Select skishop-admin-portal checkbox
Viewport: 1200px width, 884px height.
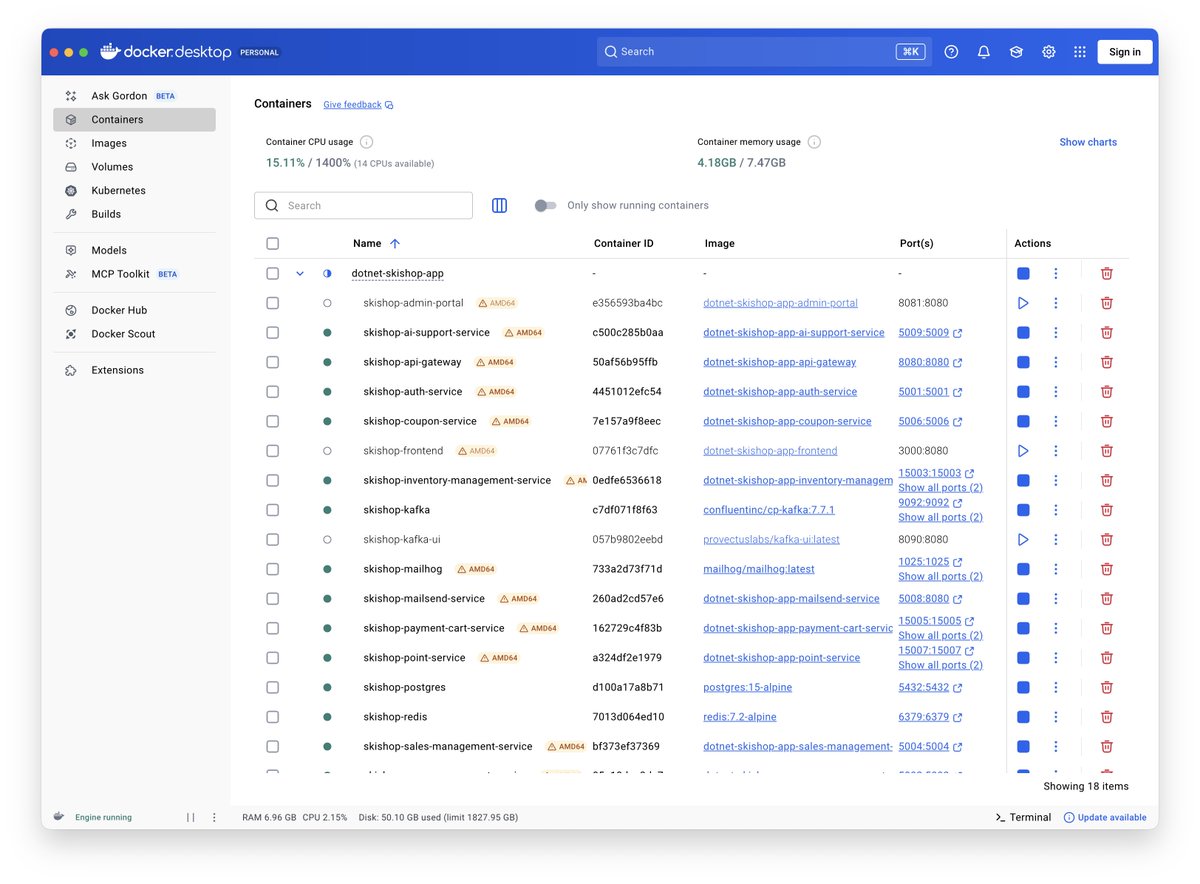click(x=273, y=303)
